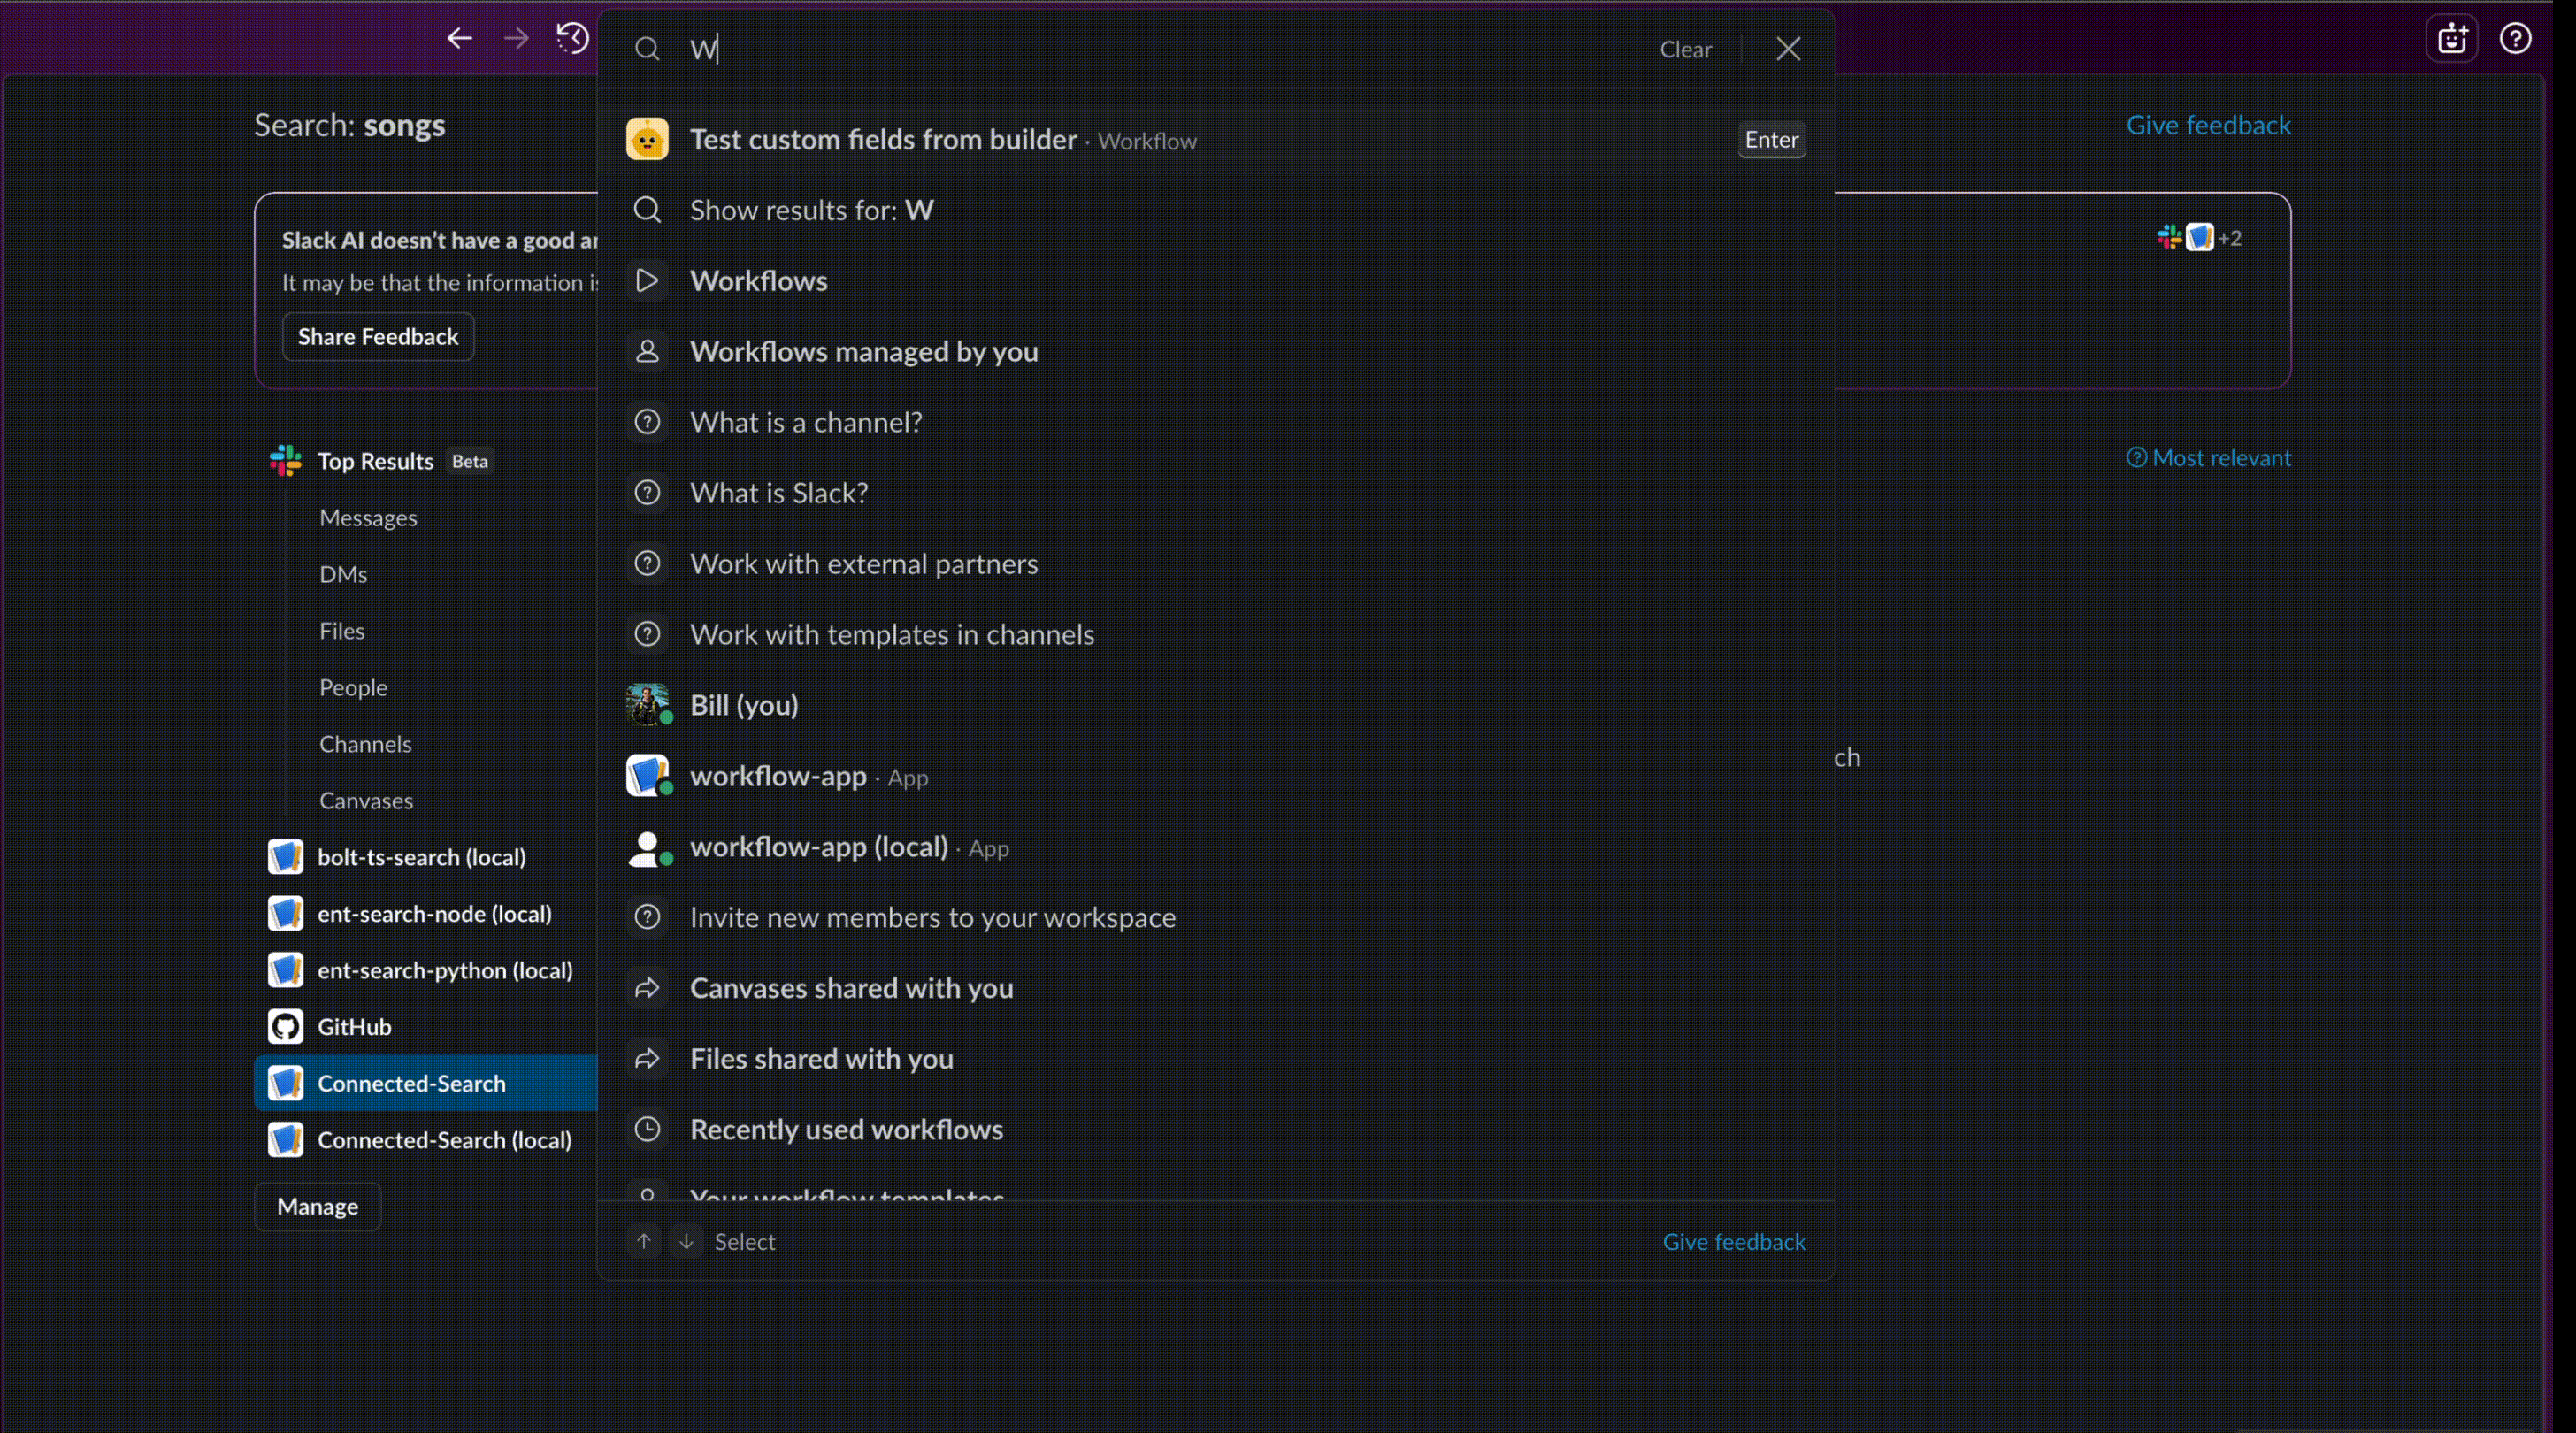Select the Workflows suggestion
The image size is (2576, 1433).
(x=758, y=281)
